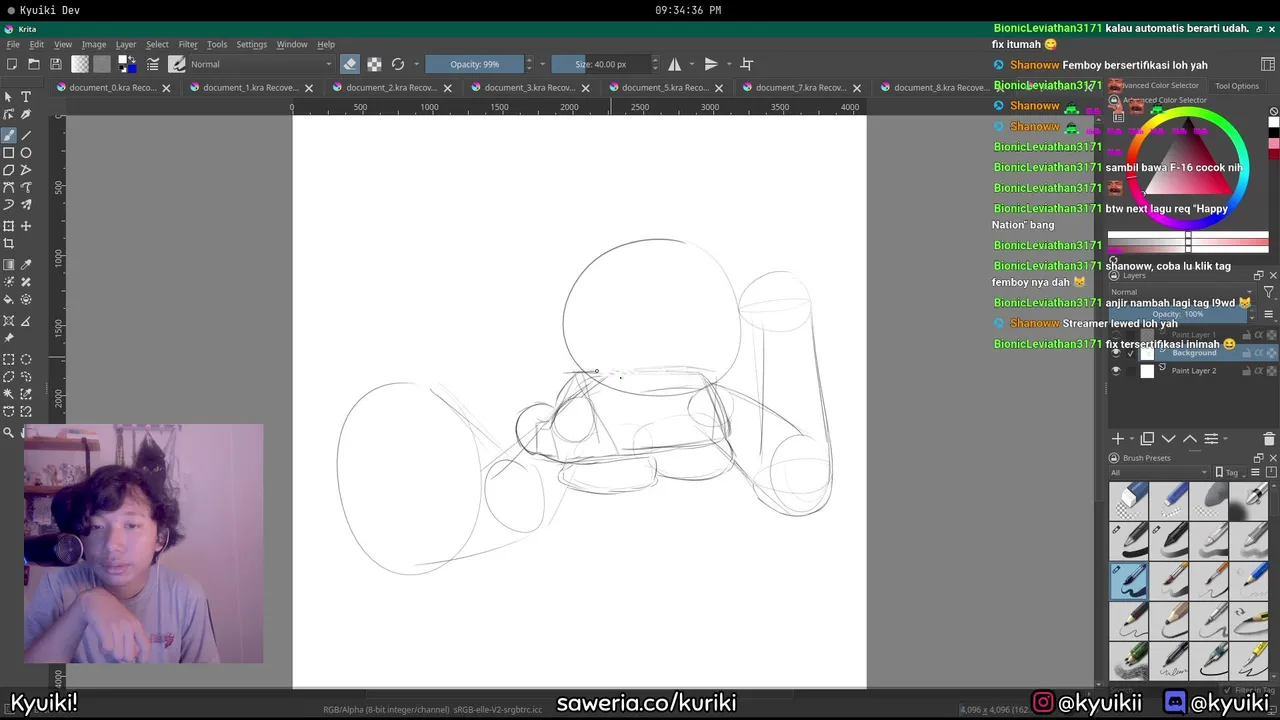Image resolution: width=1280 pixels, height=720 pixels.
Task: Open the wrap-around mode toolbar button
Action: 747,64
